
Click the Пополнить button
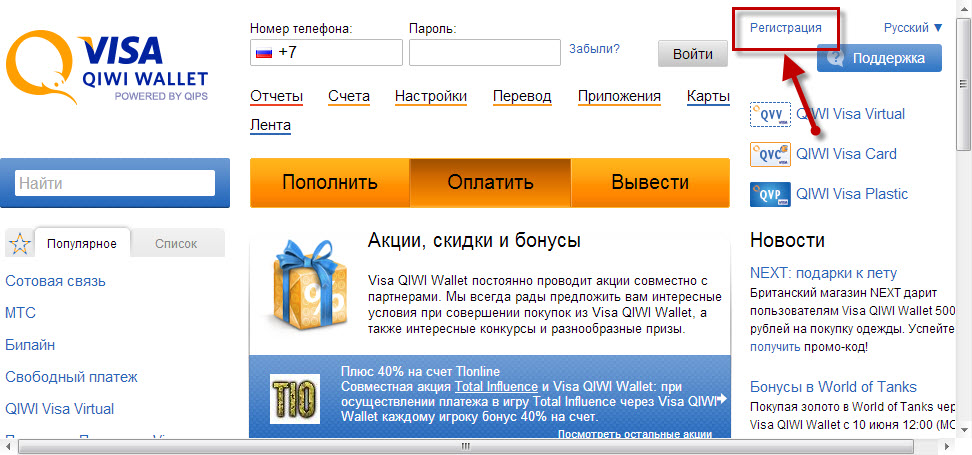click(x=330, y=183)
